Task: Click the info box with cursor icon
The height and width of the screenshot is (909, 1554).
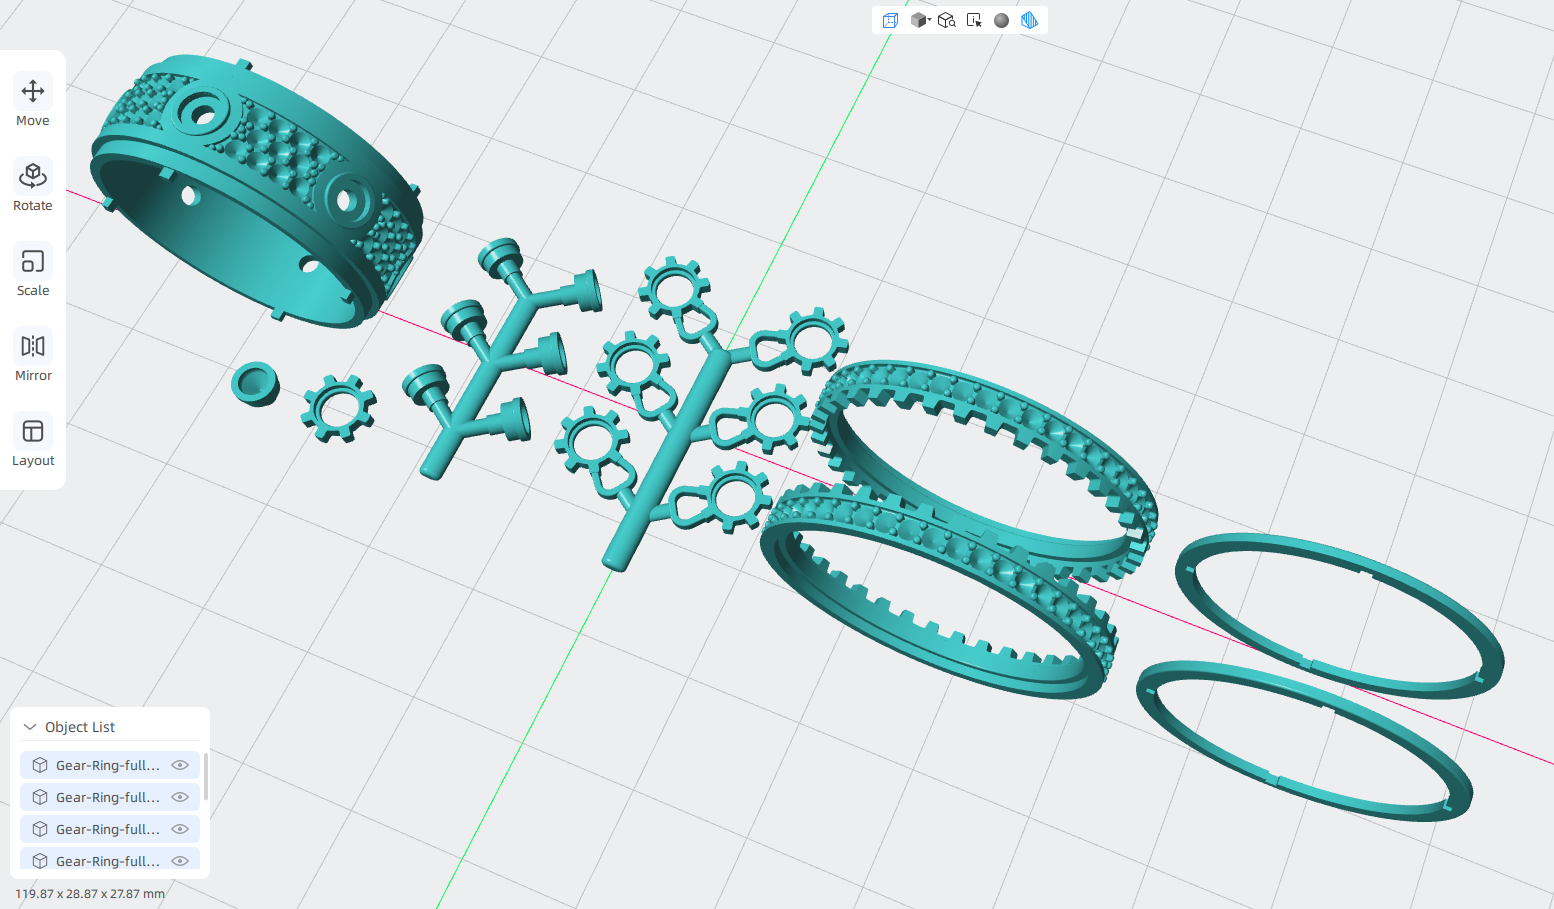Action: coord(974,20)
